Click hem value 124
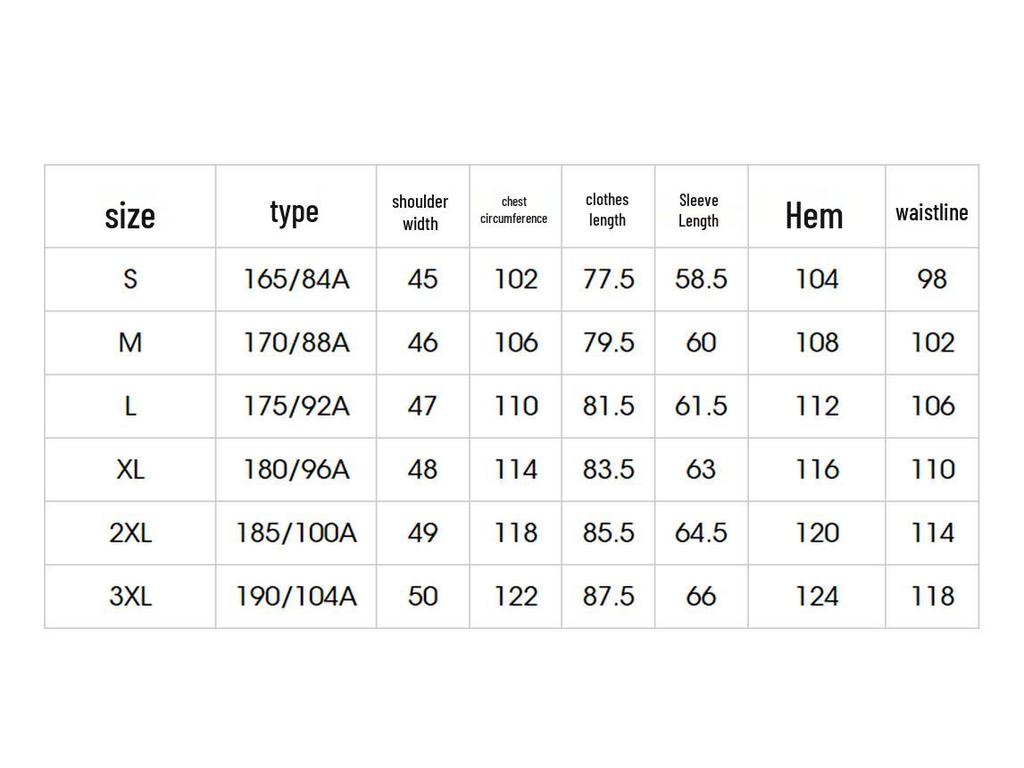 click(x=817, y=597)
